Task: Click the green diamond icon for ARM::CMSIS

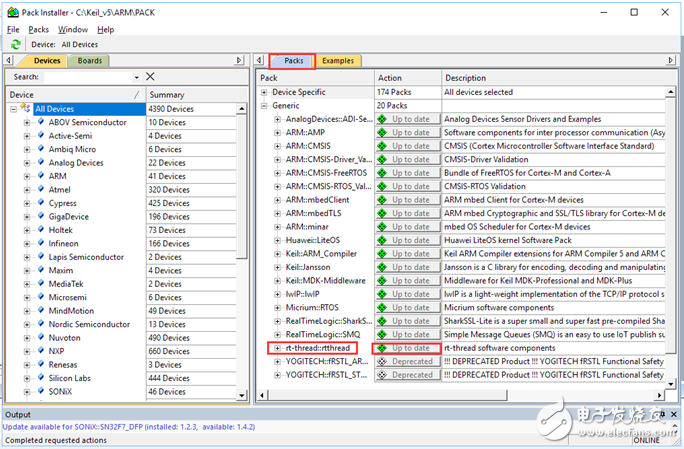Action: pos(383,146)
